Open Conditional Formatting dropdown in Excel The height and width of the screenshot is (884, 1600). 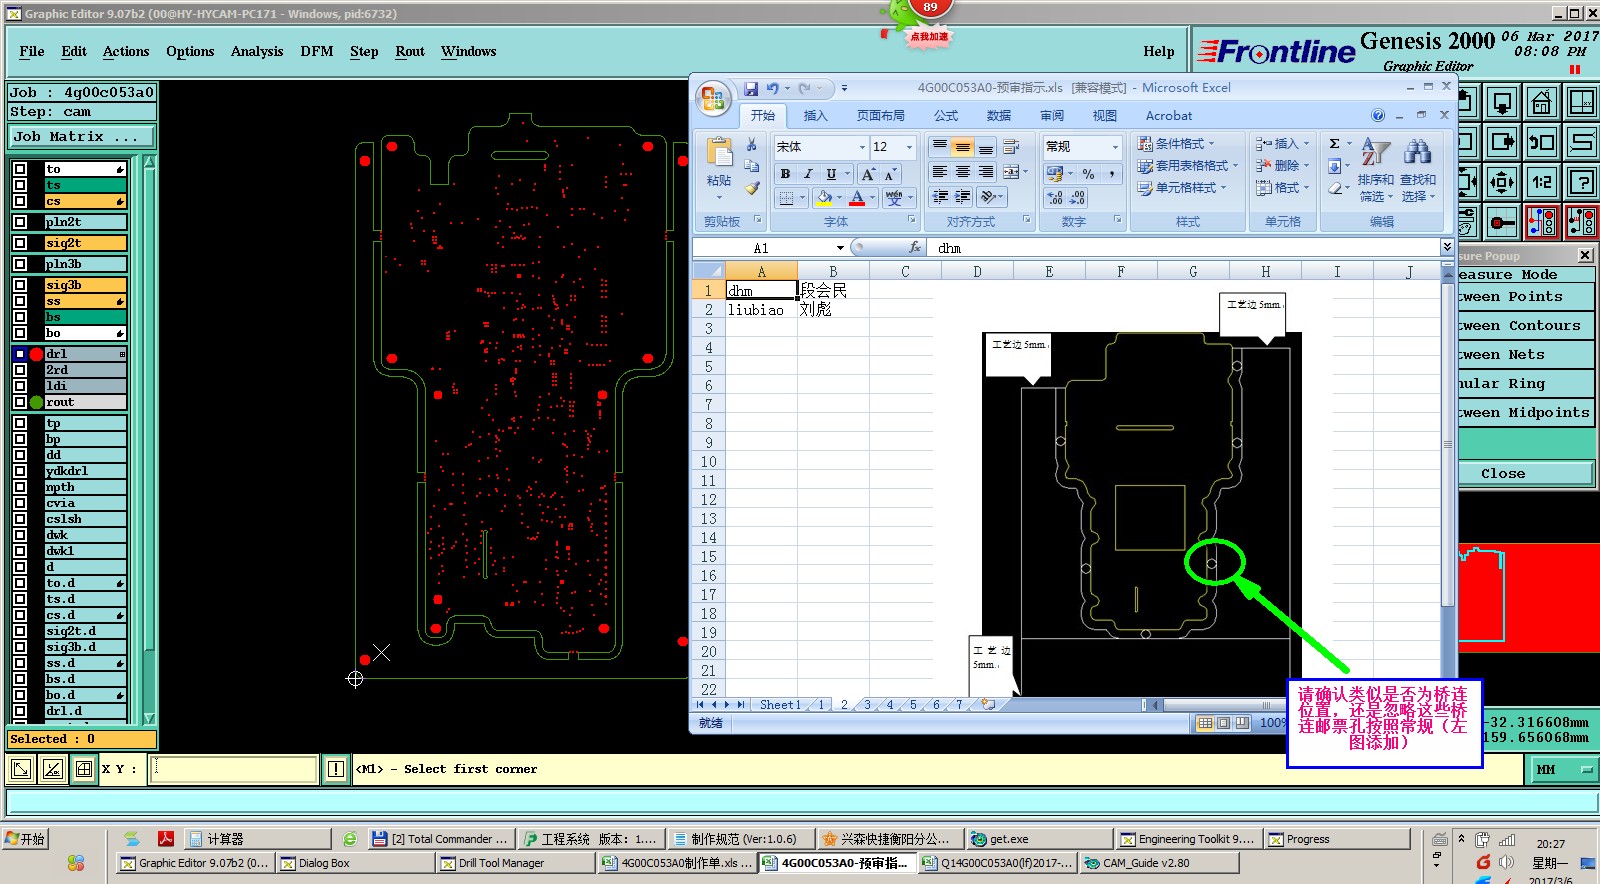[1177, 144]
